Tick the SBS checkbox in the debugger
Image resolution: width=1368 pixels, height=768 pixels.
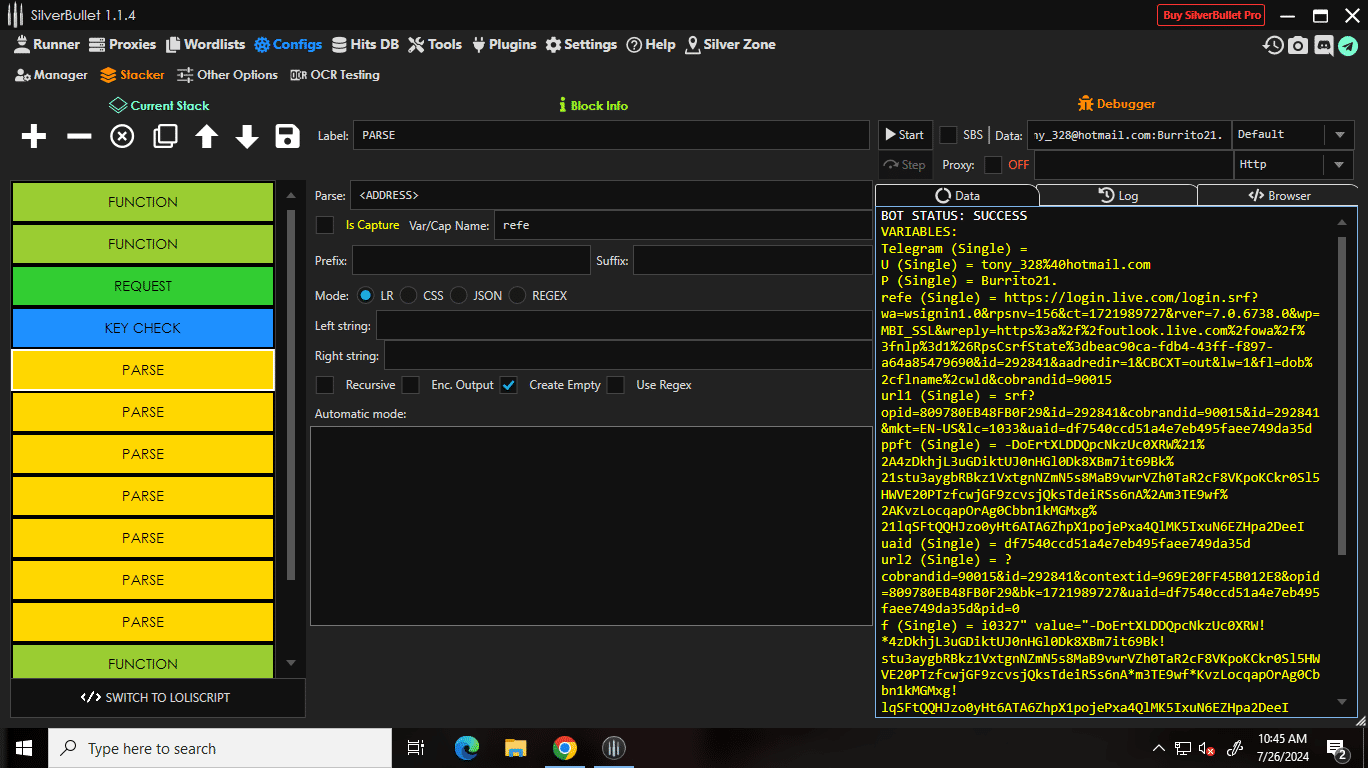[948, 135]
